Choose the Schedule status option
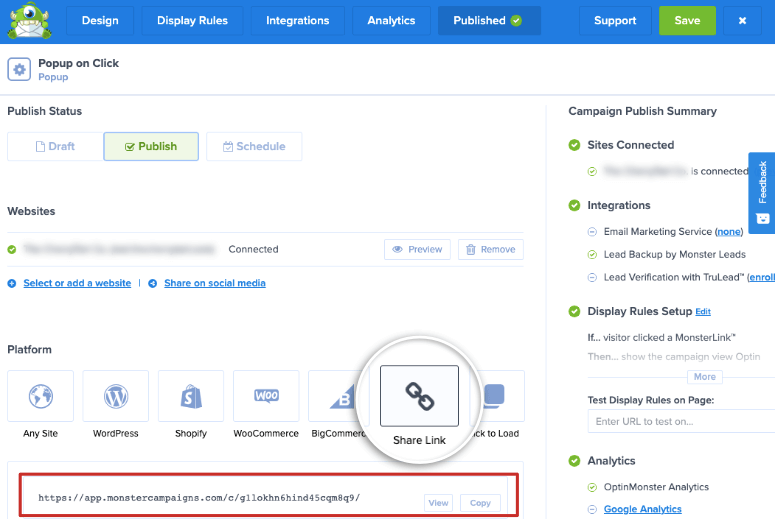775x519 pixels. pos(254,146)
